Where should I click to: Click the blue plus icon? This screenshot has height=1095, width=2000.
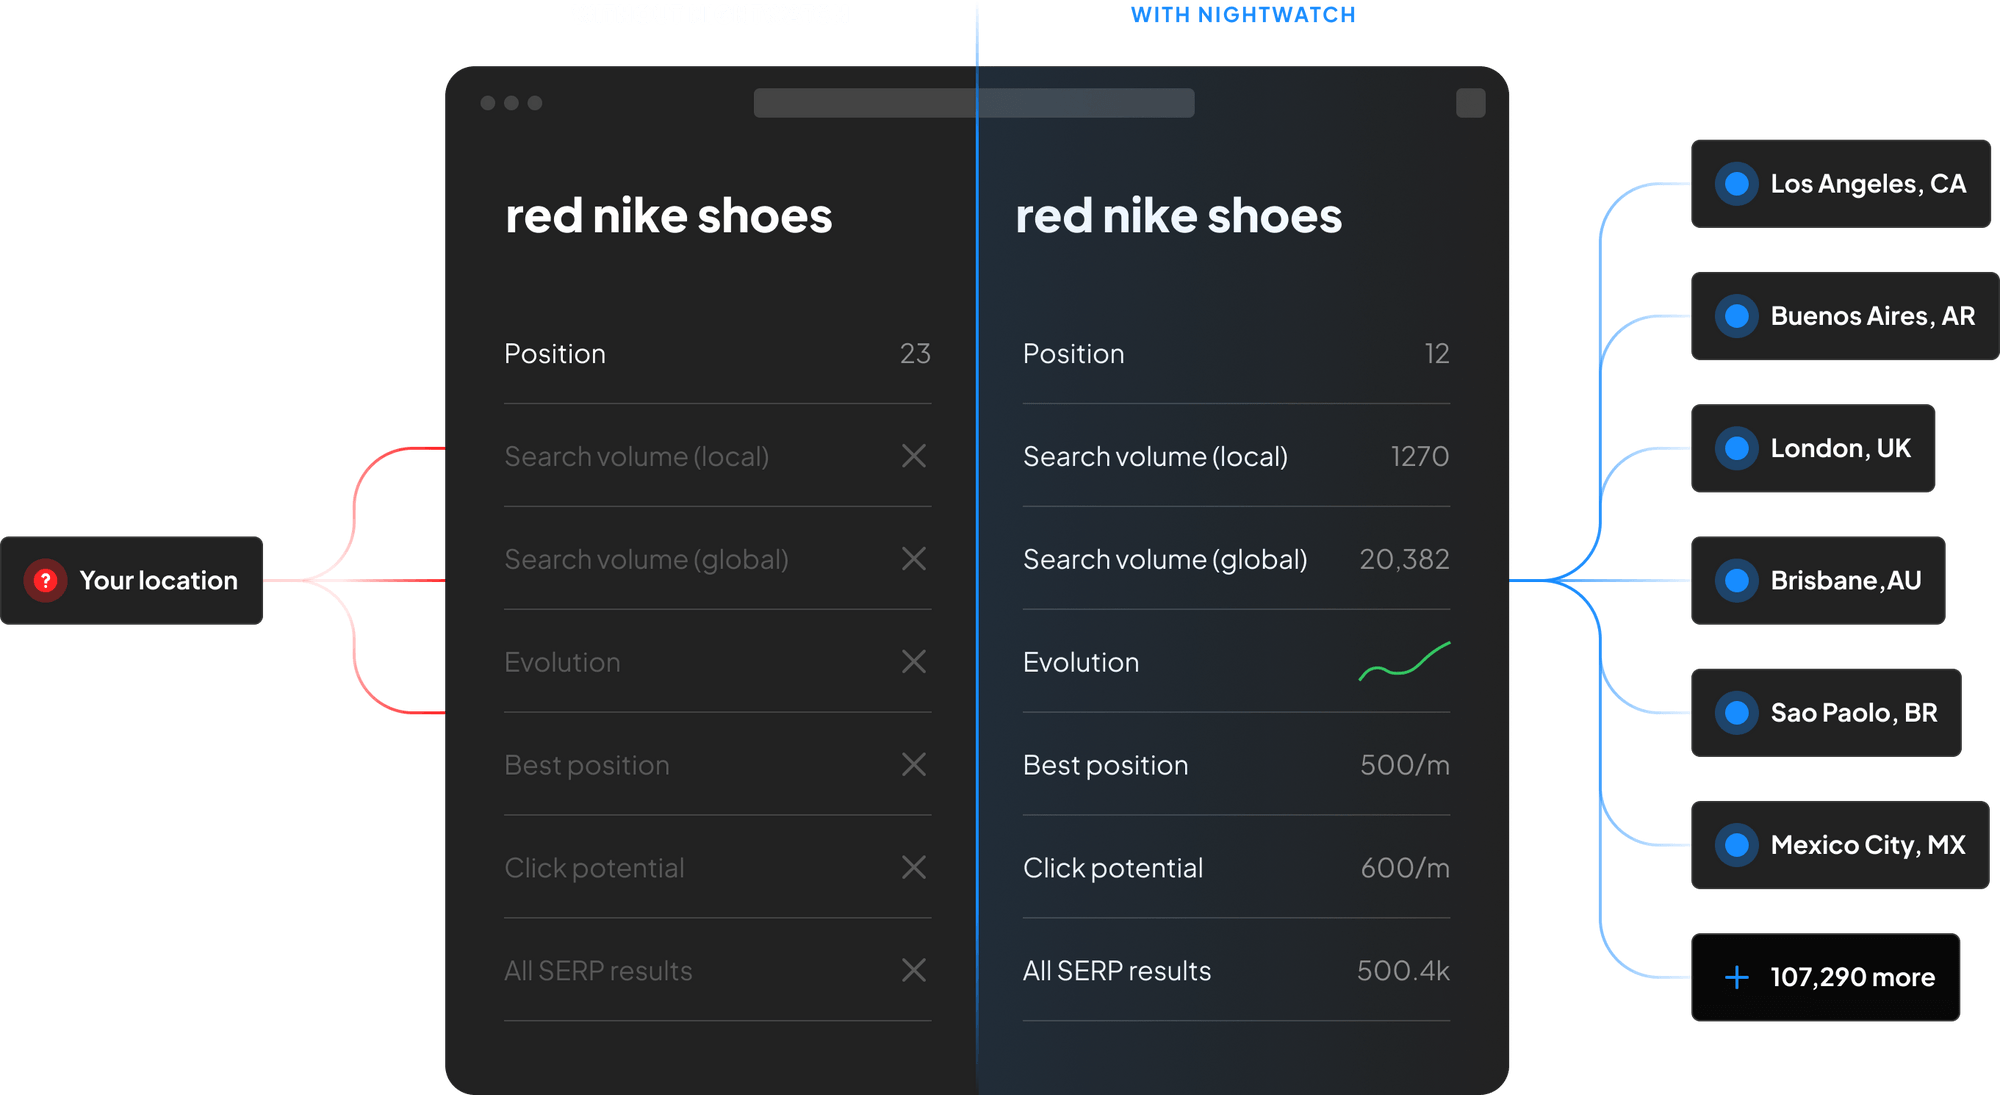click(1737, 977)
